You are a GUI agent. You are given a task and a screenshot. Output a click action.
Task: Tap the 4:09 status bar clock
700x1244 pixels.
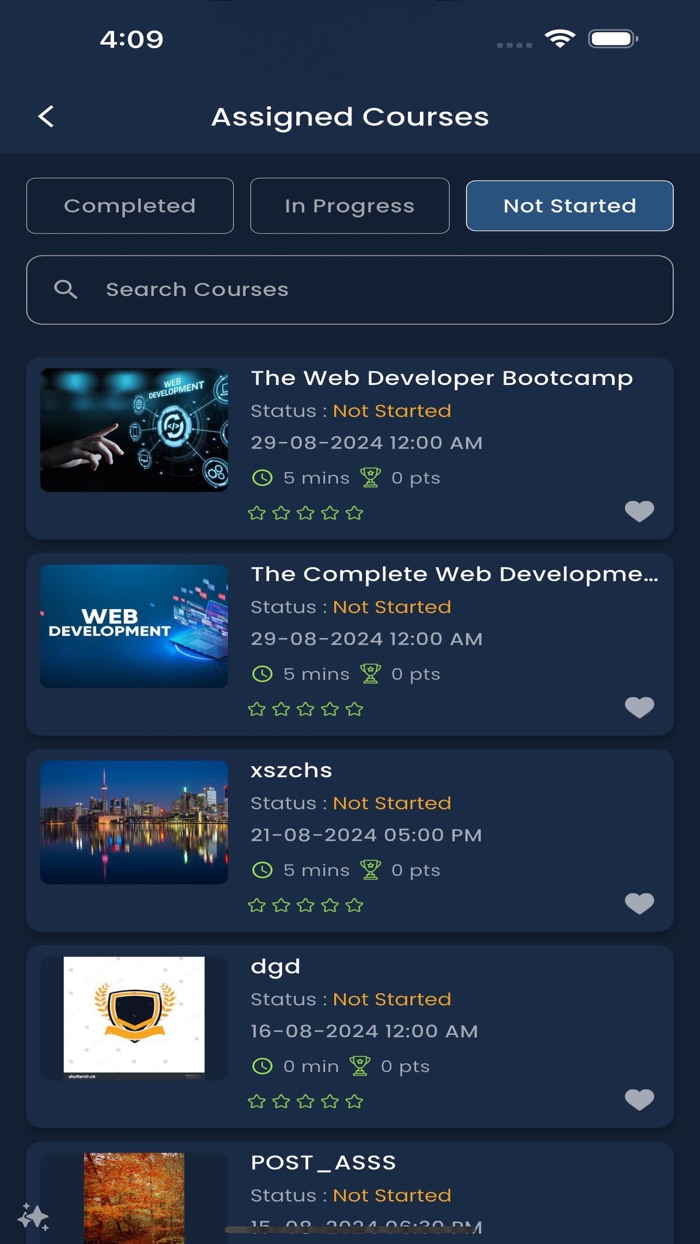131,39
